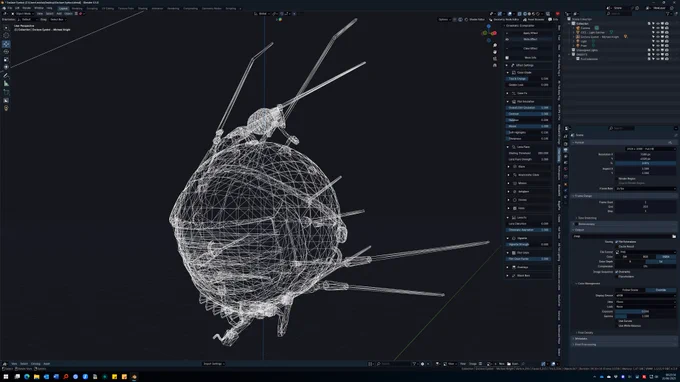
Task: Open the Scene properties tab icon
Action: 566,163
